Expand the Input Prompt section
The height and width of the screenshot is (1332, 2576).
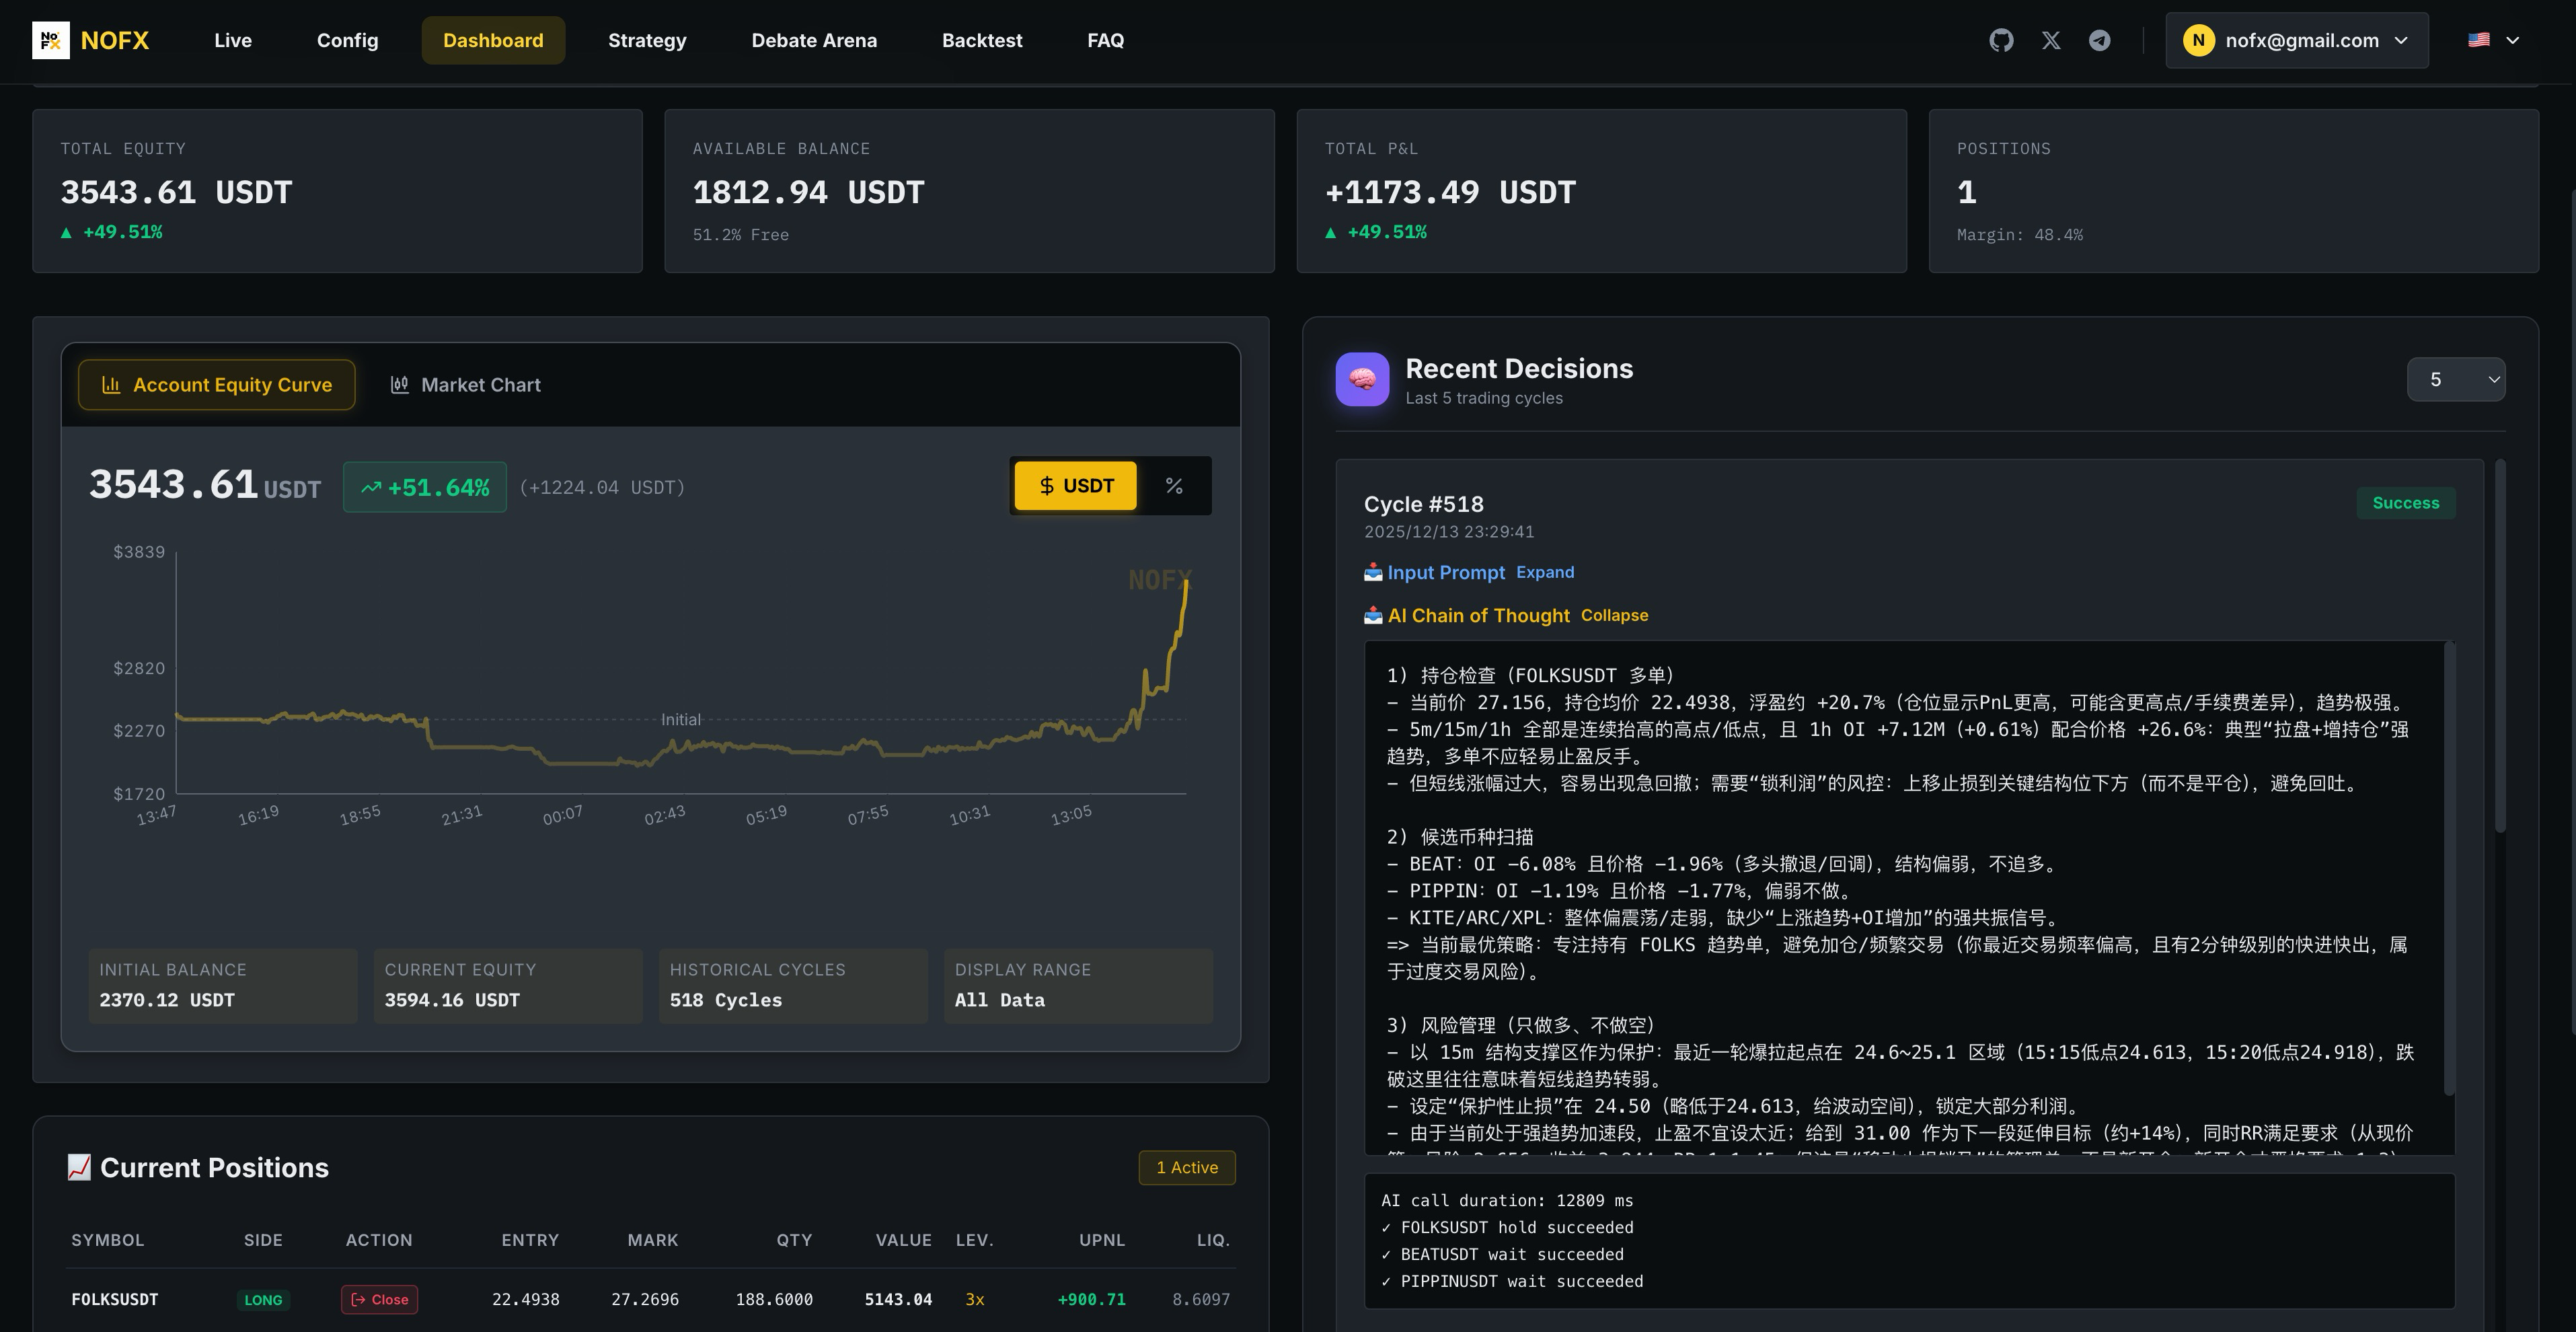point(1545,572)
